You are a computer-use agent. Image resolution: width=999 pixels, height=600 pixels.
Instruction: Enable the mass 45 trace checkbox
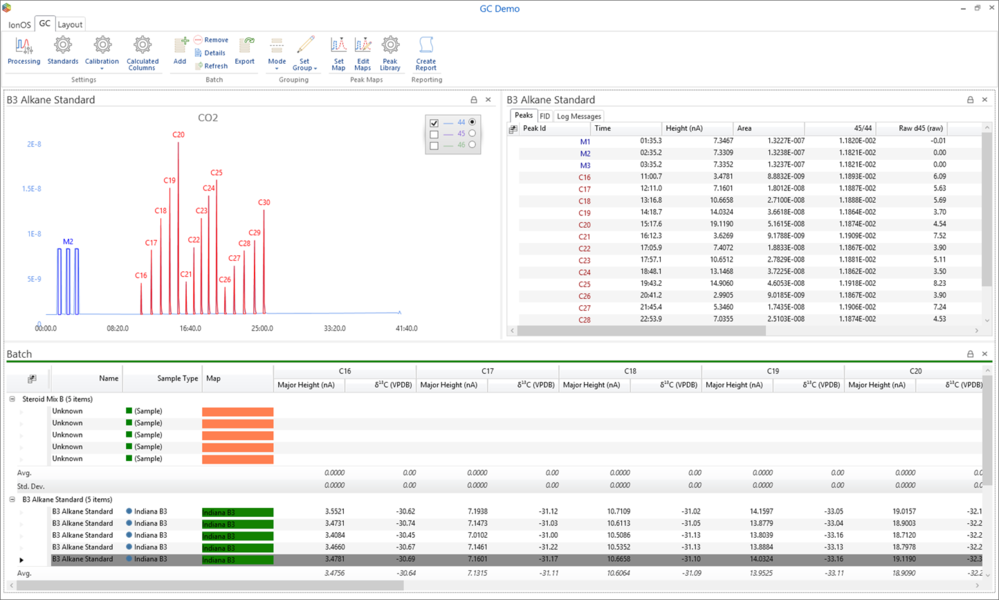[434, 134]
